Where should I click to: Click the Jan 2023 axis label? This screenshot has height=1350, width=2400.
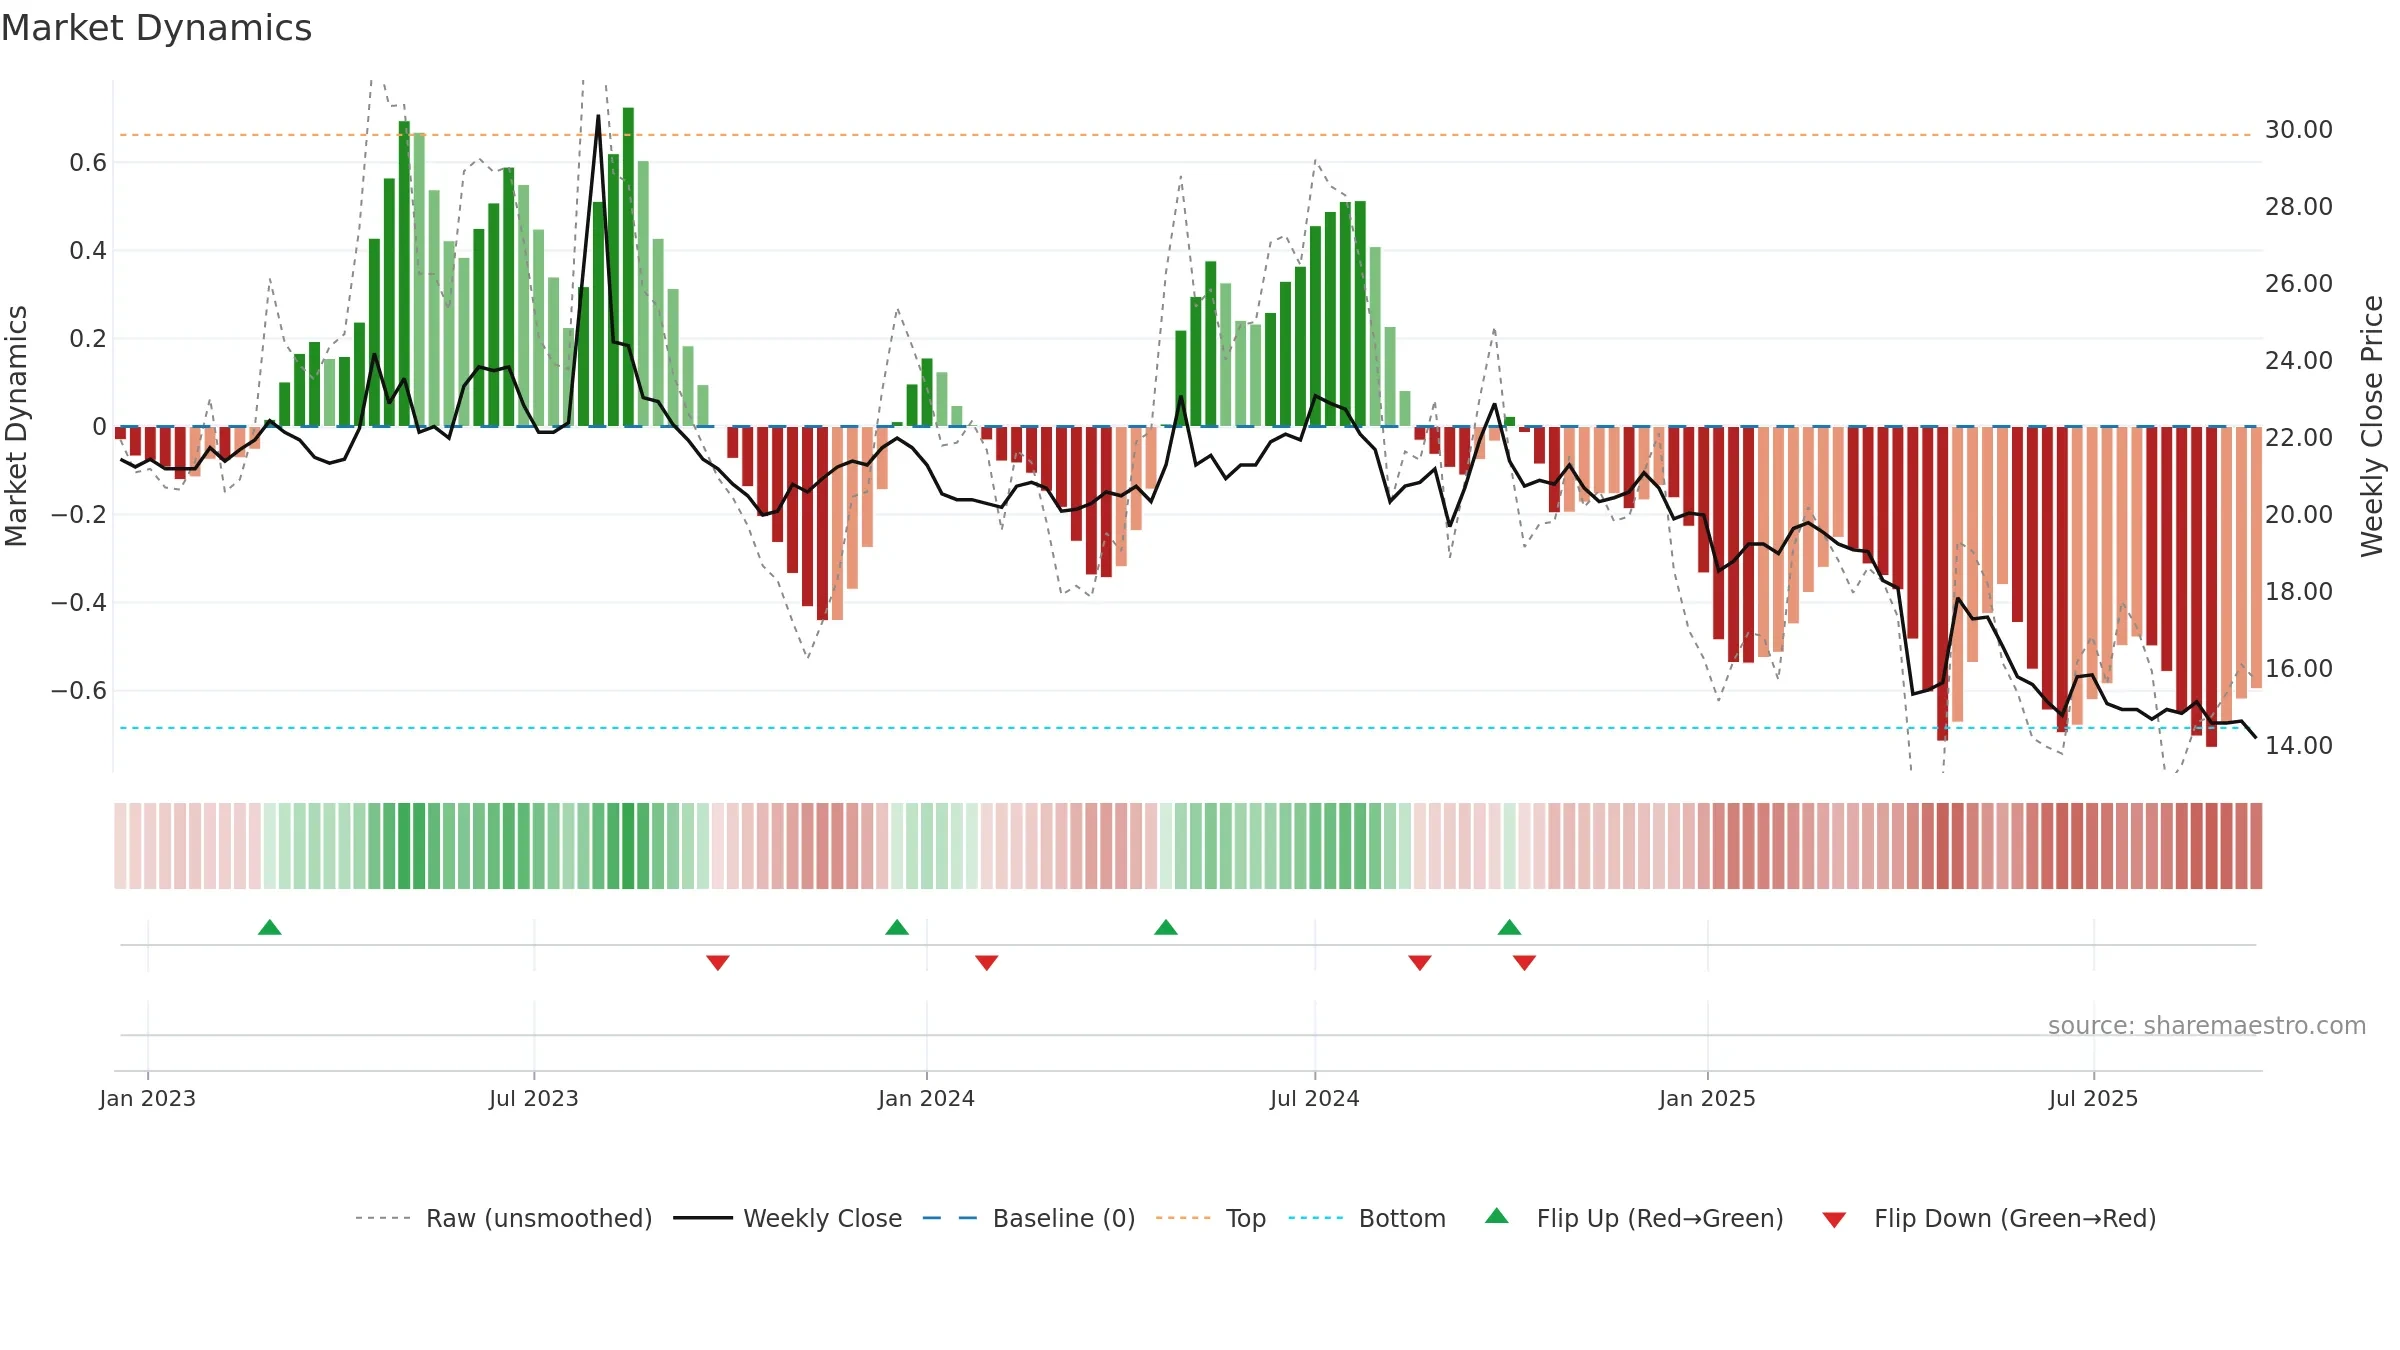tap(148, 1098)
